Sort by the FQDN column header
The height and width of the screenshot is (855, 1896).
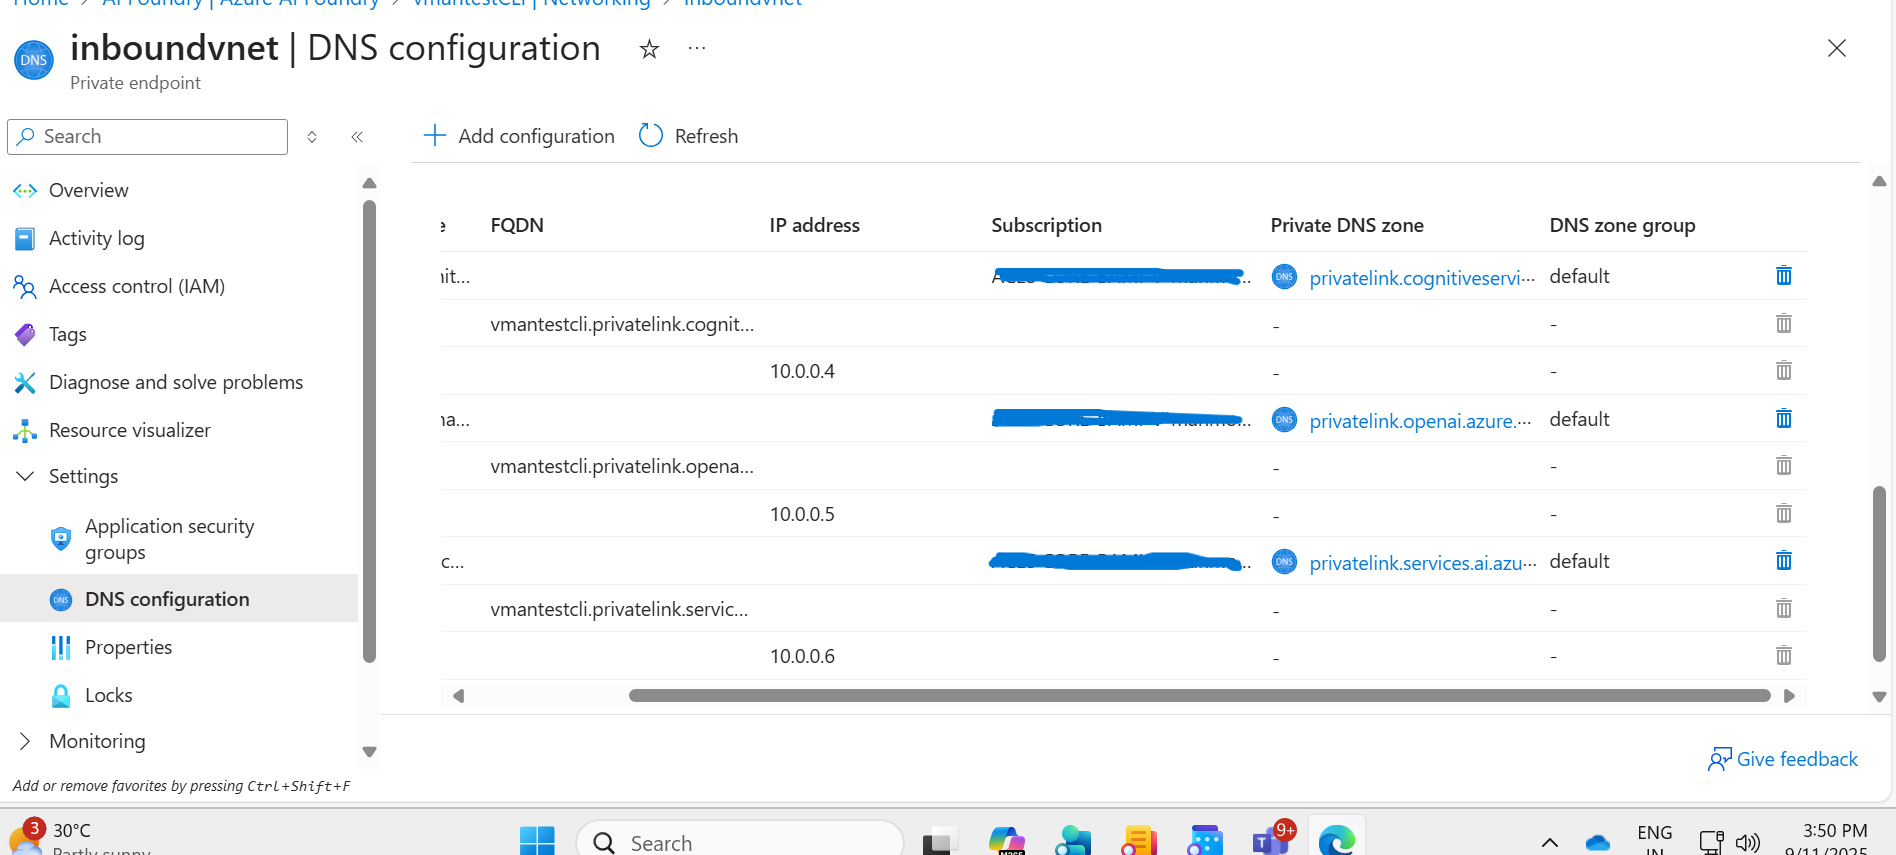click(517, 225)
